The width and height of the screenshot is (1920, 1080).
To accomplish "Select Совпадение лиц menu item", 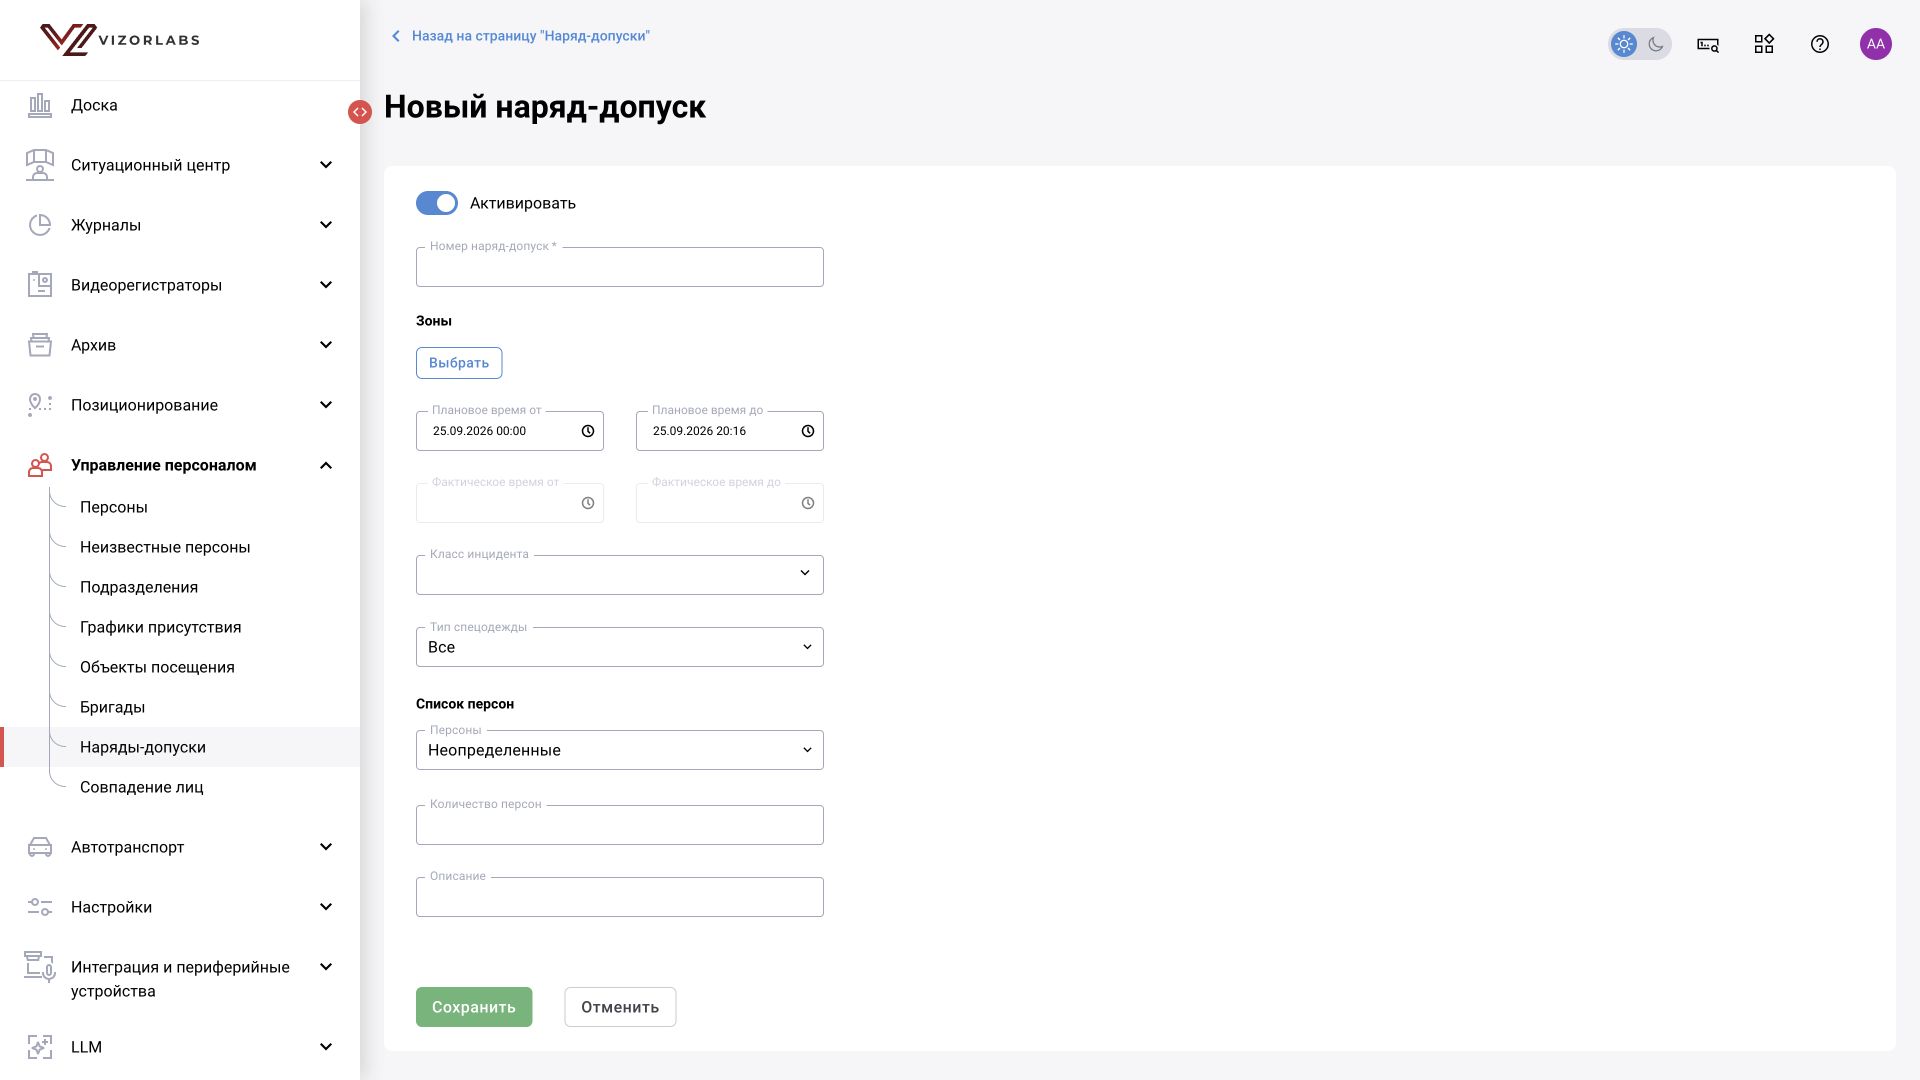I will (142, 787).
